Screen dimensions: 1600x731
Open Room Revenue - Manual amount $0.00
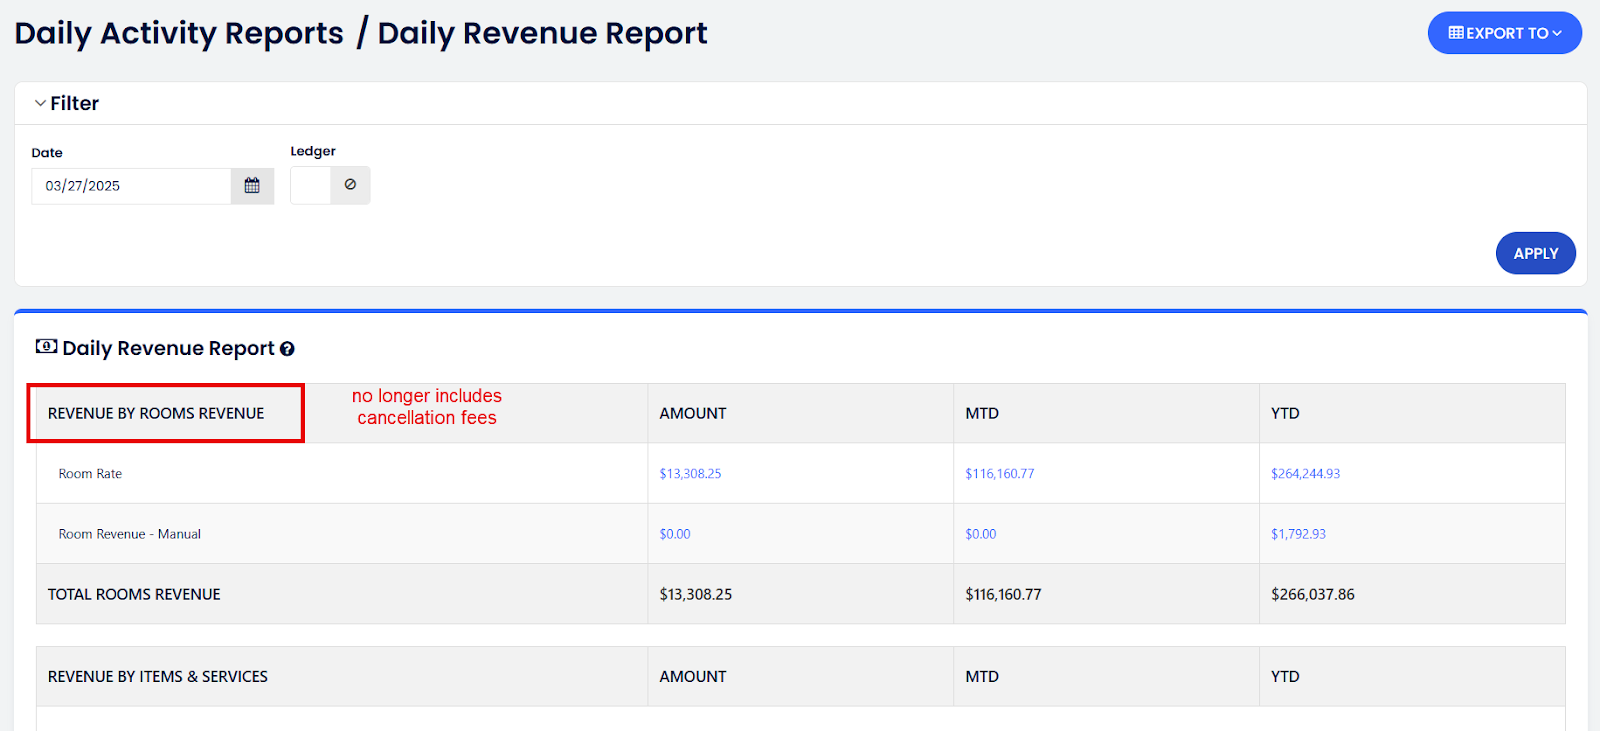point(675,534)
